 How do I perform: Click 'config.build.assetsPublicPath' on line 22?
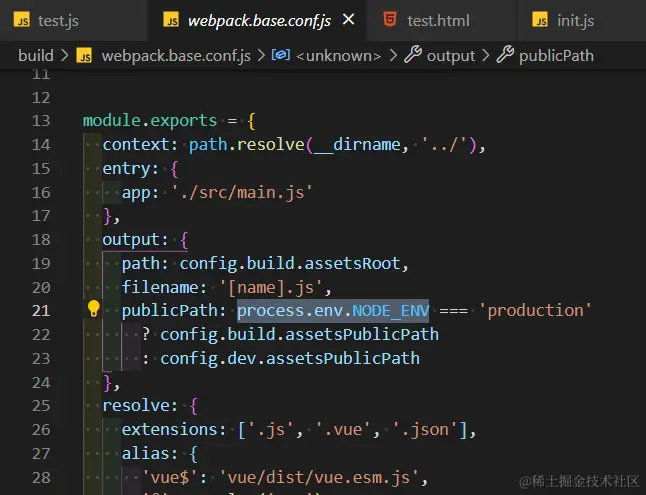[x=299, y=335]
